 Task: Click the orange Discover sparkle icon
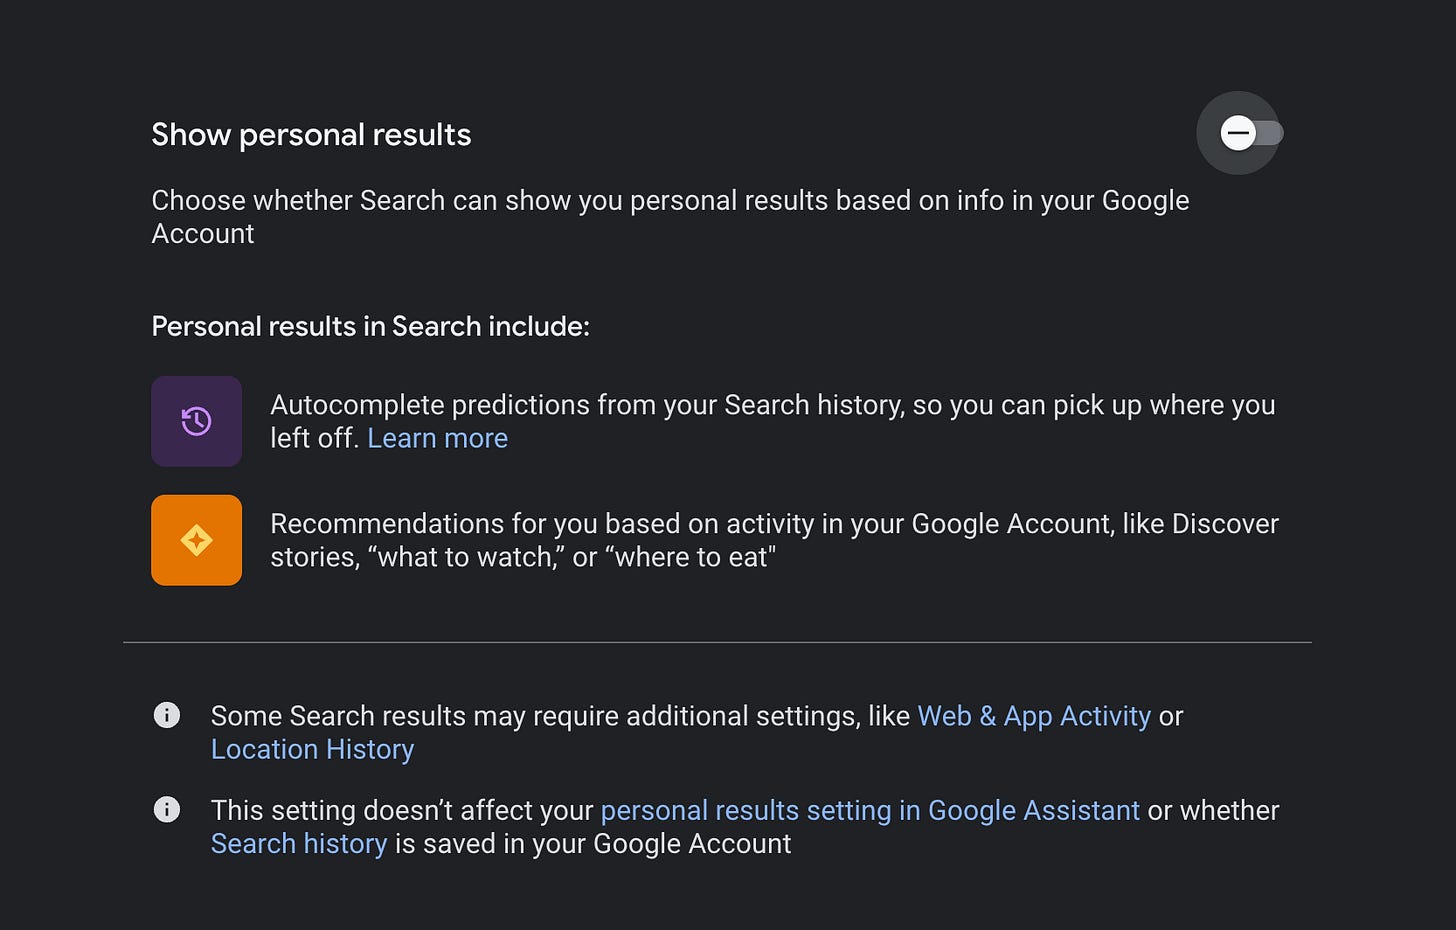click(196, 540)
